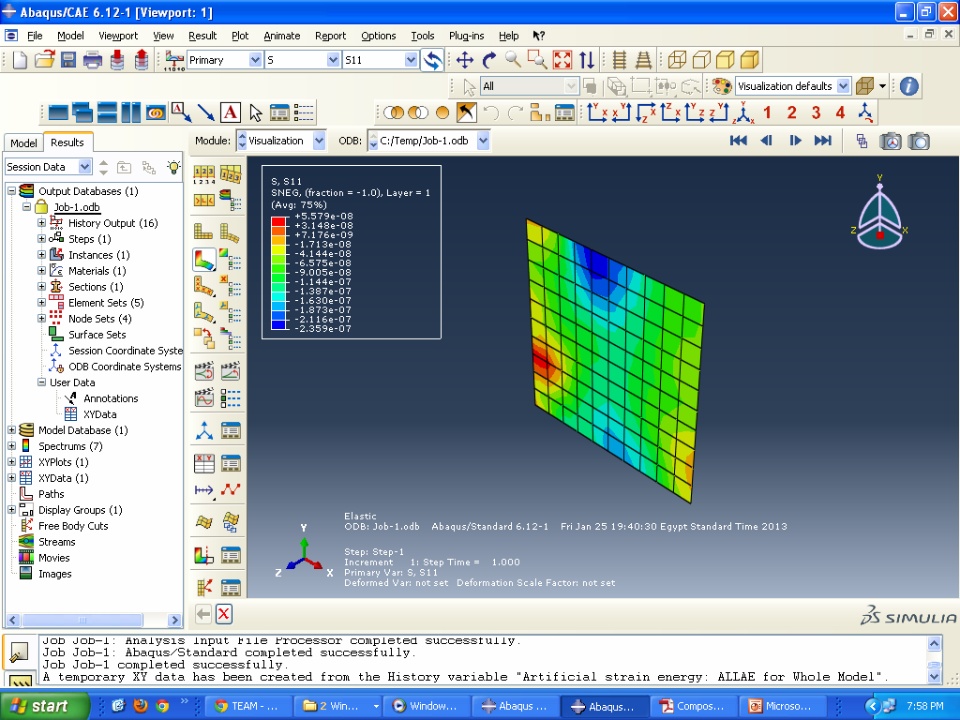The width and height of the screenshot is (960, 720).
Task: Click the Open file folder icon
Action: 44,60
